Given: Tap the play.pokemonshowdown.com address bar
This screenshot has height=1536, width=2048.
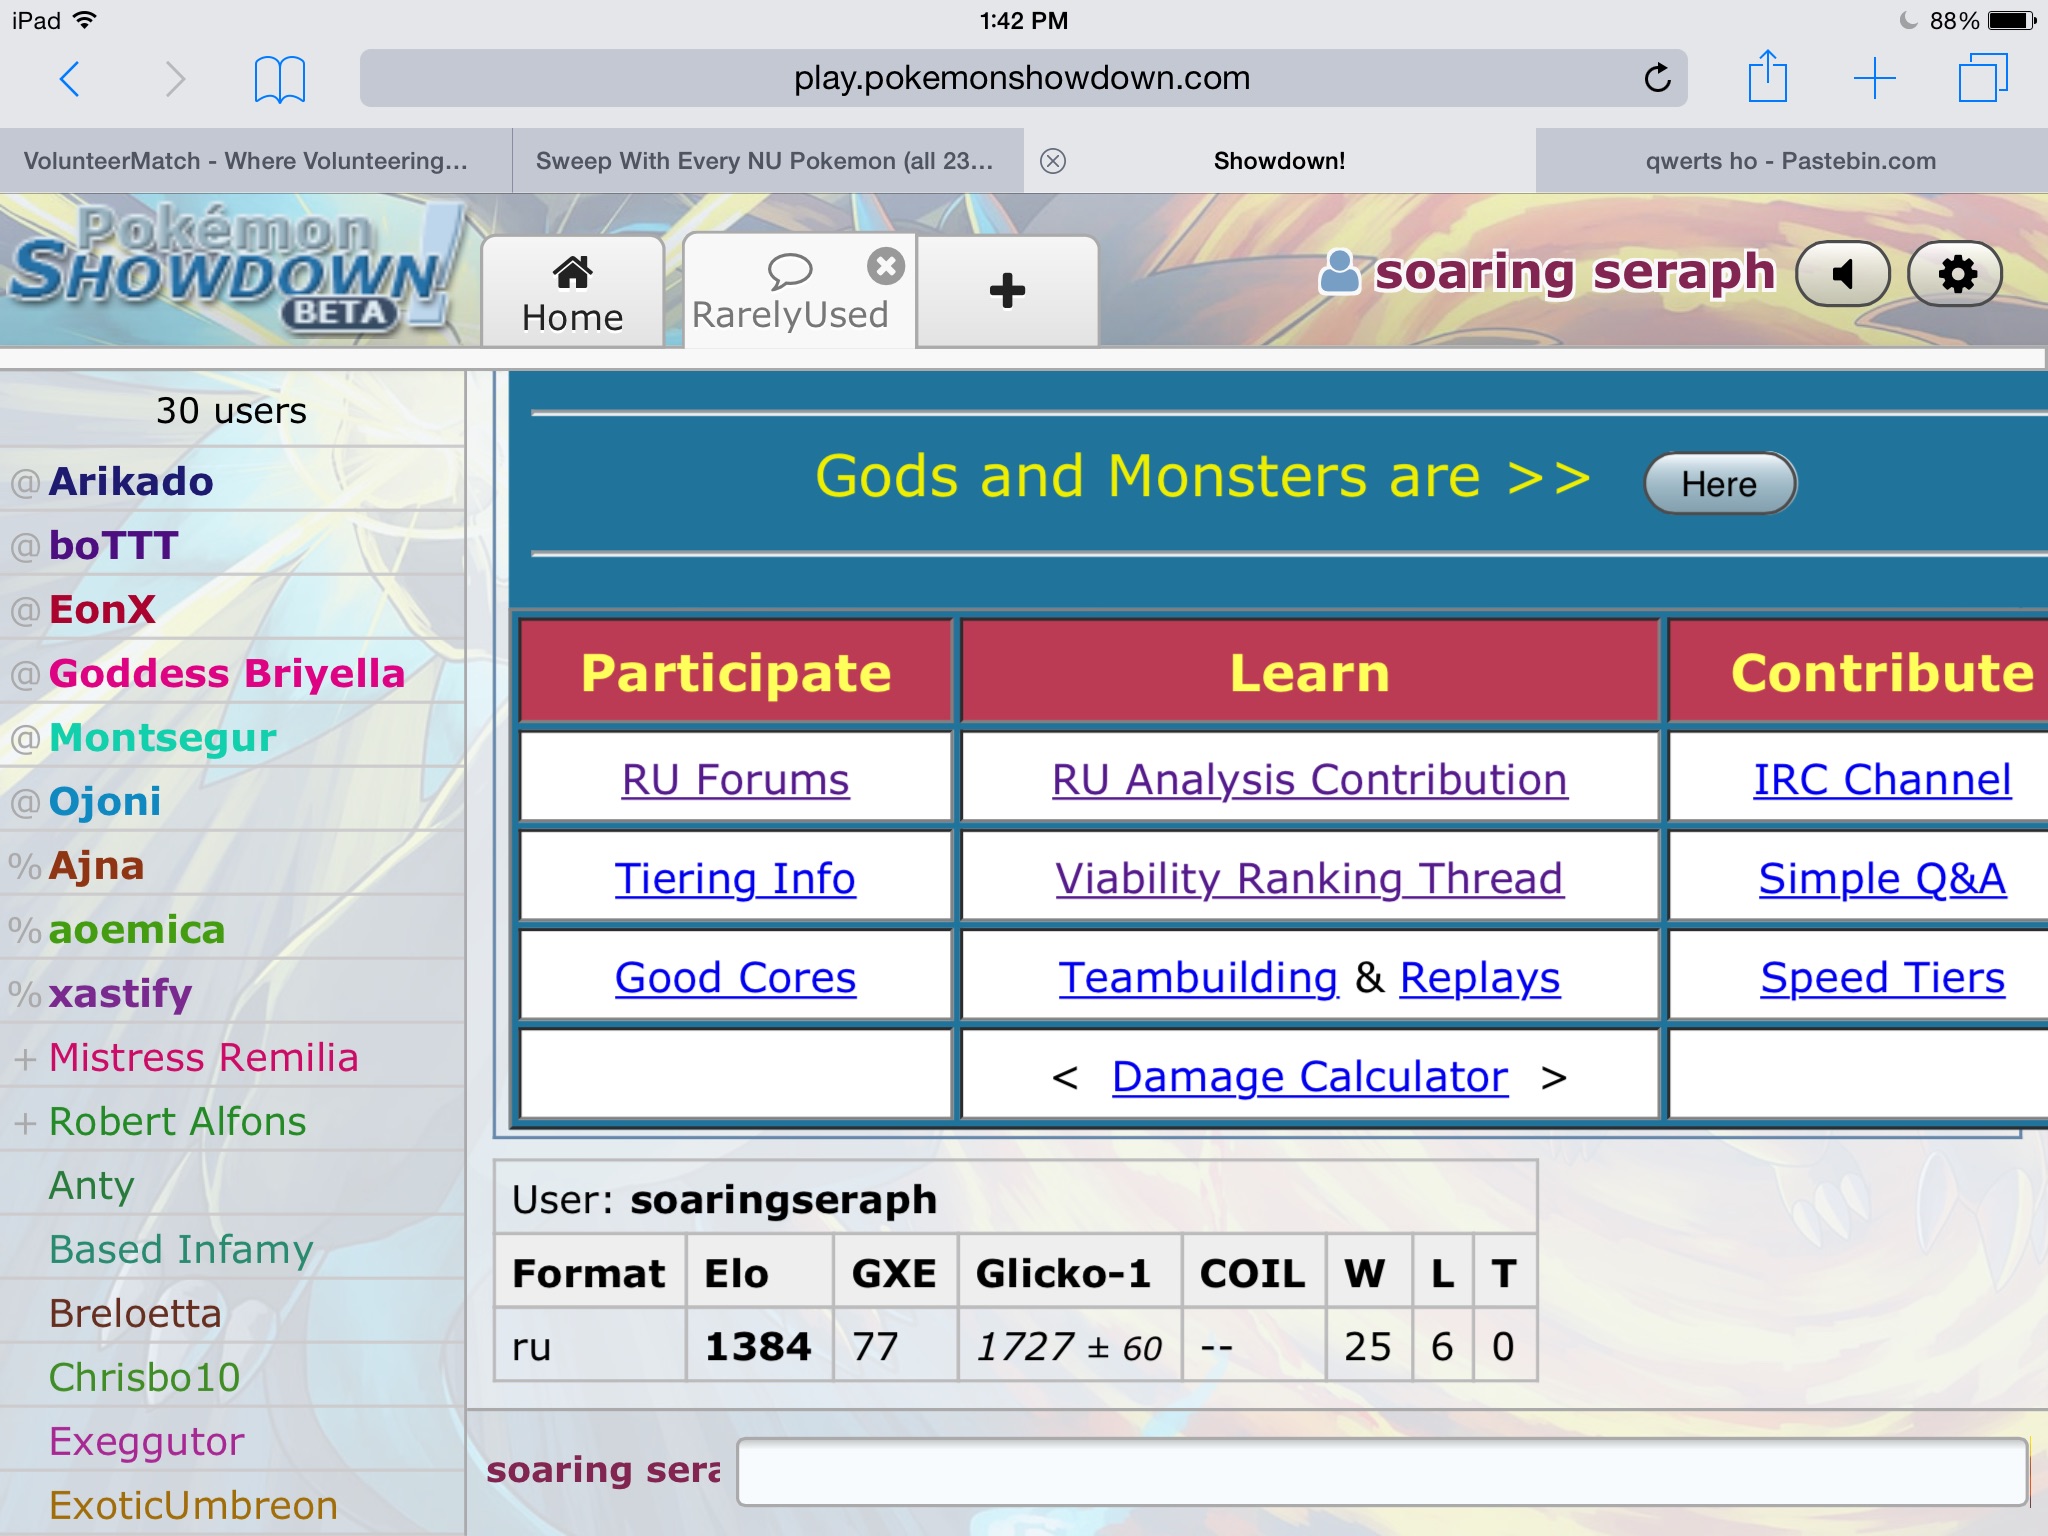Looking at the screenshot, I should click(x=1023, y=78).
